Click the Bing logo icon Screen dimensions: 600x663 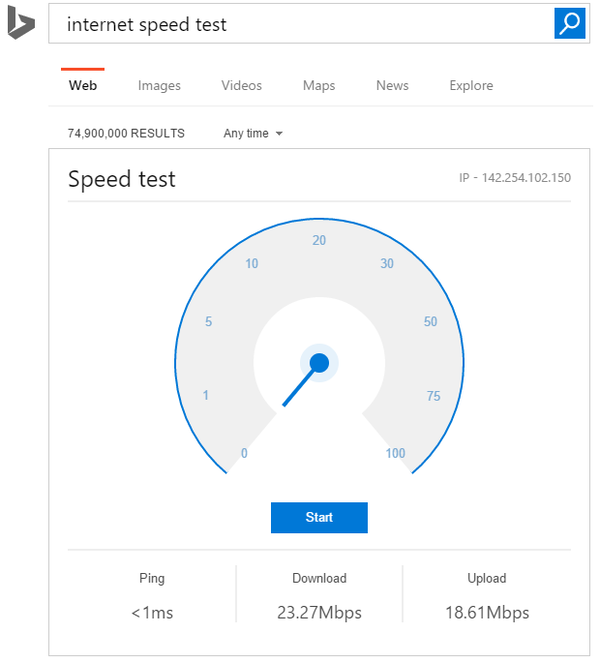(x=21, y=24)
